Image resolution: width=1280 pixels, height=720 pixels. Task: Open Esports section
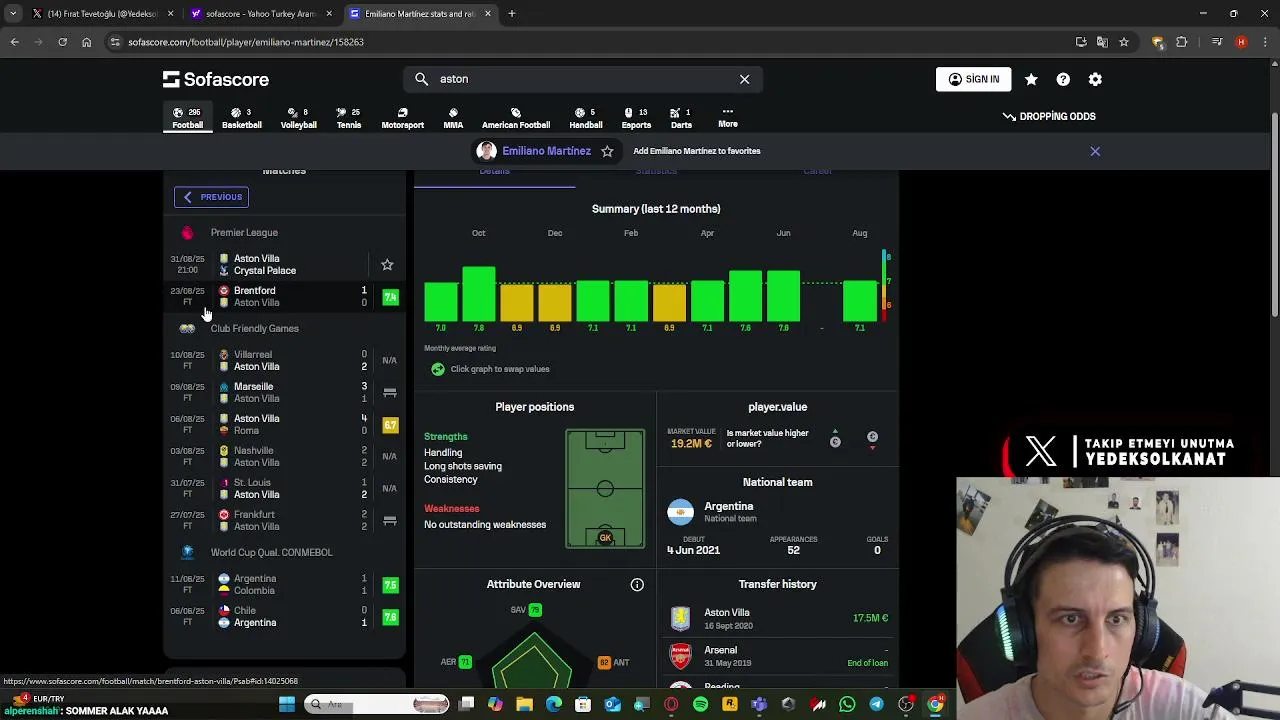(636, 118)
